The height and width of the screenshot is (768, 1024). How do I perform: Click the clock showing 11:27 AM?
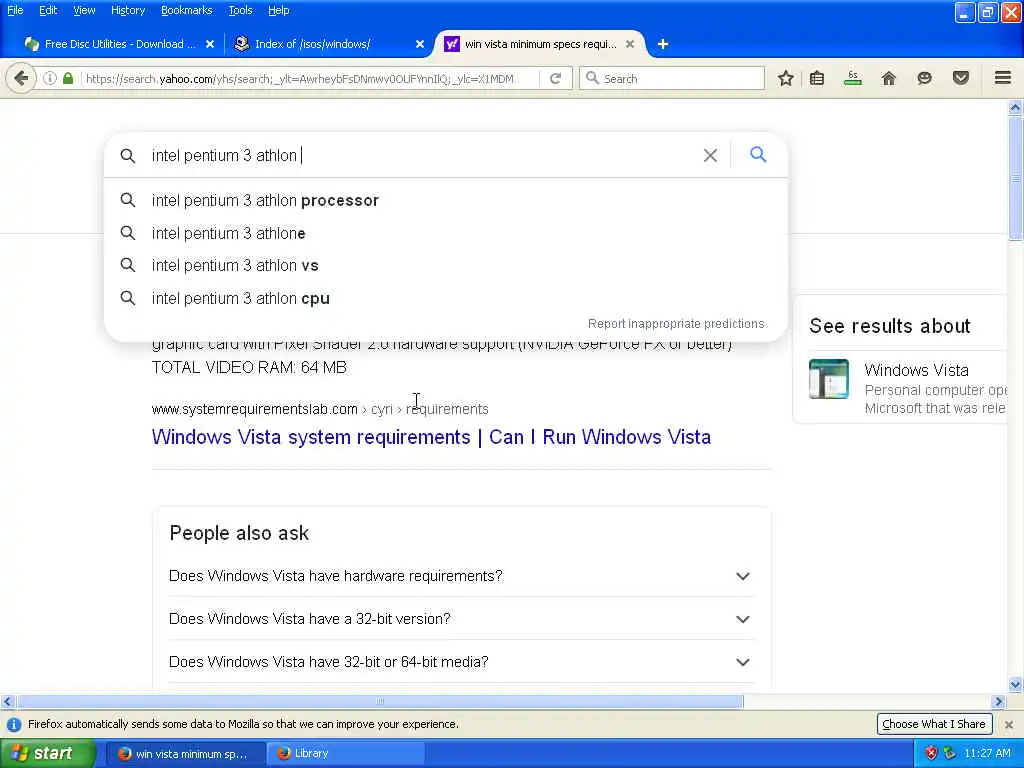[987, 754]
